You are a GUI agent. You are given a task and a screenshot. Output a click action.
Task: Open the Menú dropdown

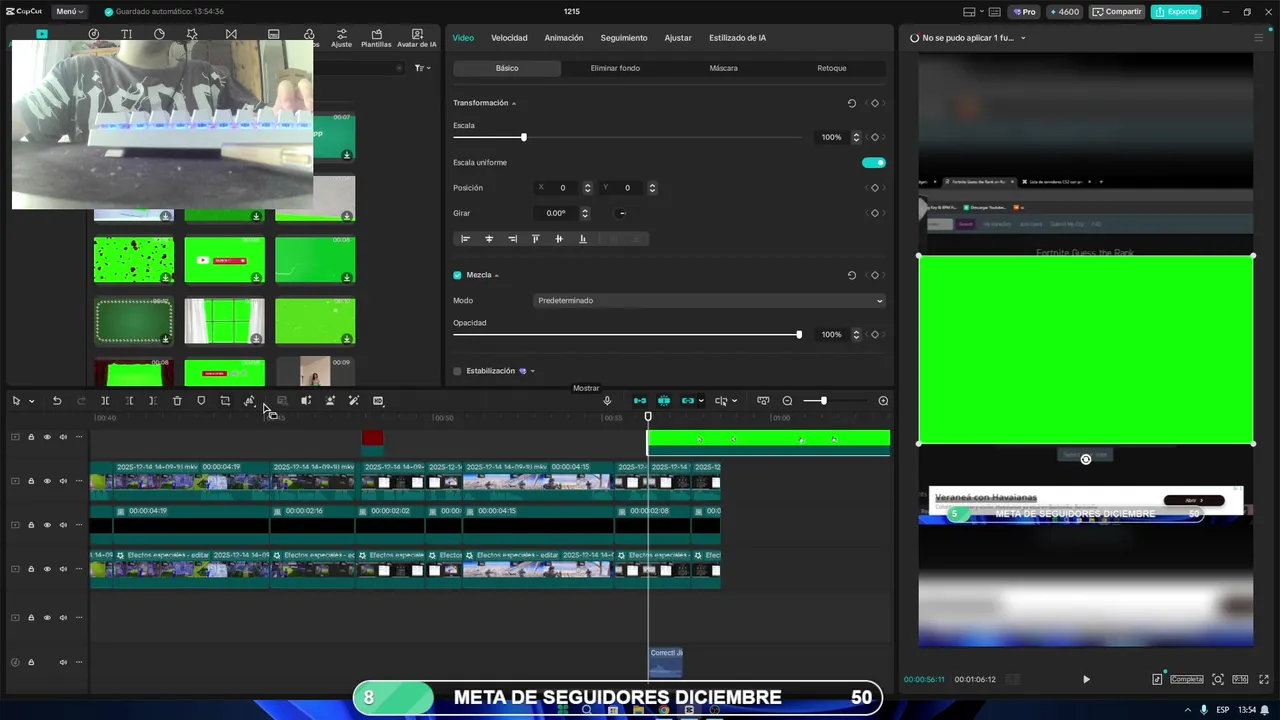tap(70, 12)
